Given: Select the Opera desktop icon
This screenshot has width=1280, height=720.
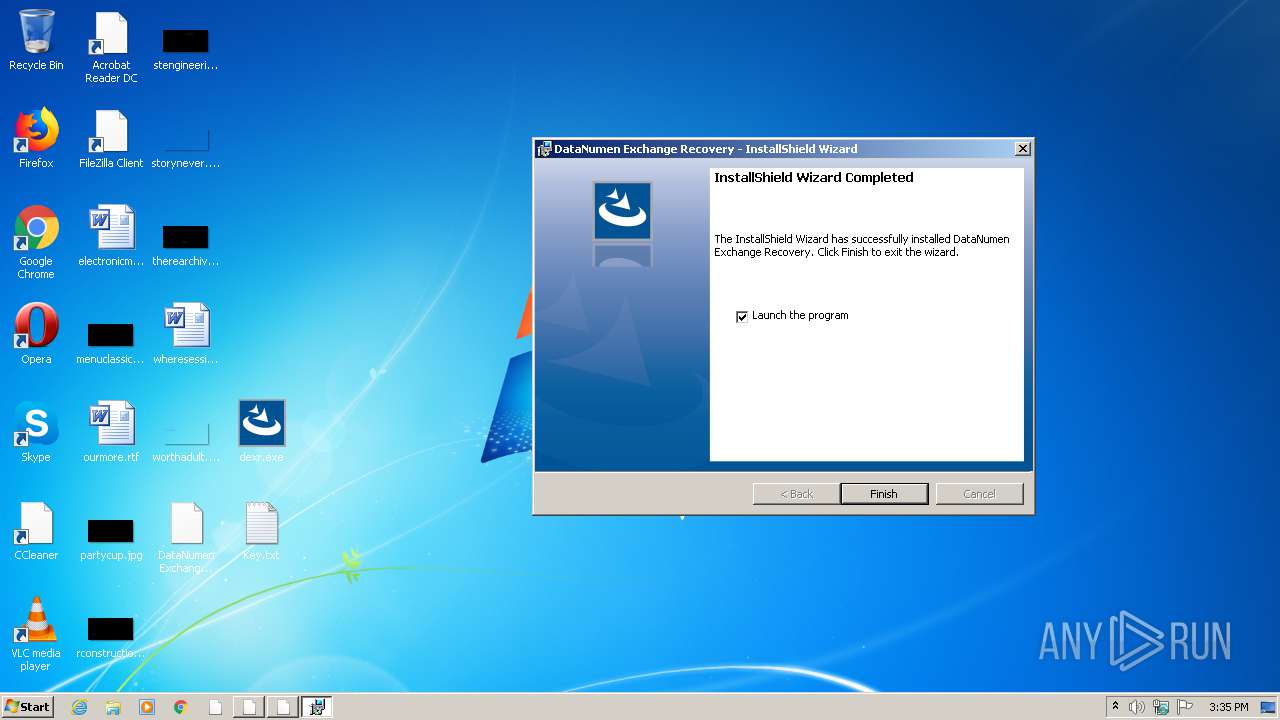Looking at the screenshot, I should point(36,335).
